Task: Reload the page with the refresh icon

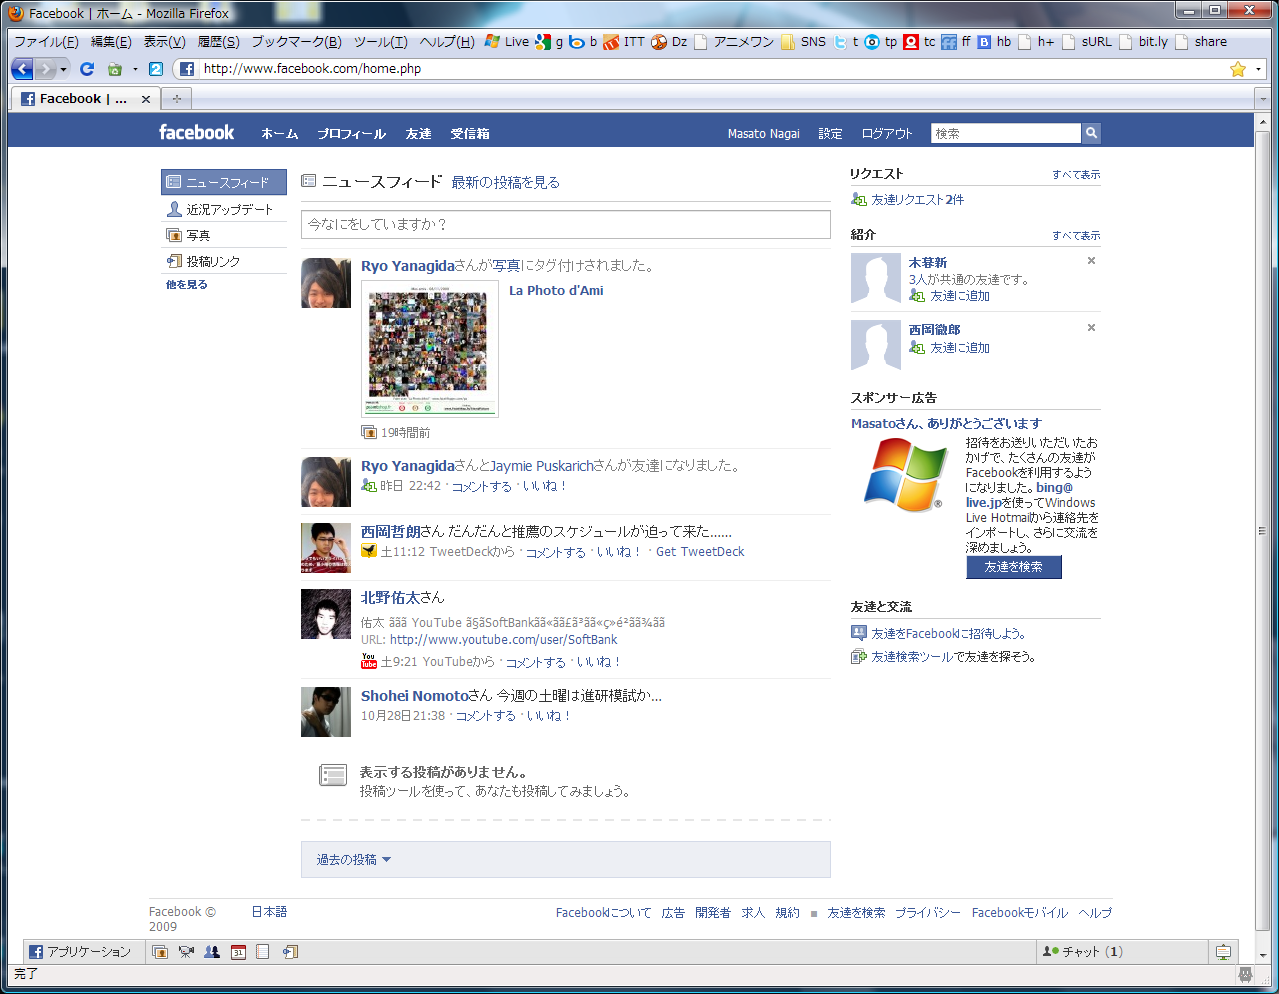Action: 87,69
